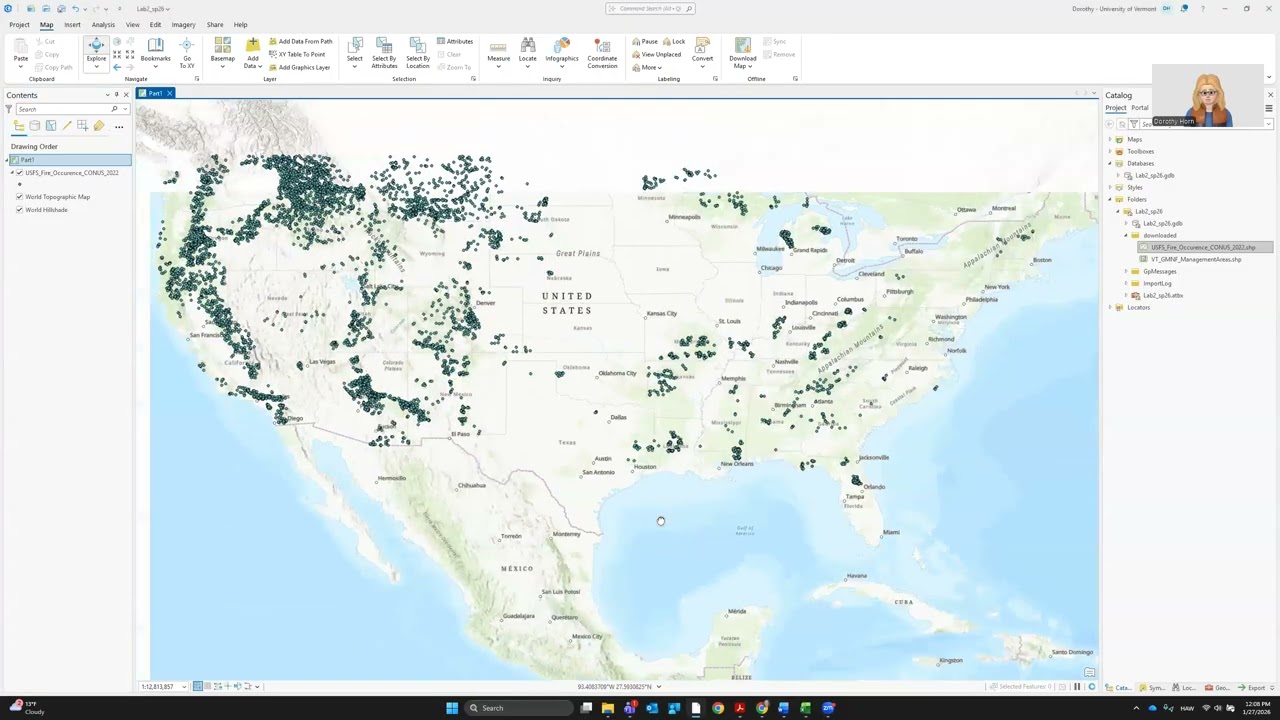Viewport: 1280px width, 720px height.
Task: Open Select By Attributes
Action: [384, 53]
